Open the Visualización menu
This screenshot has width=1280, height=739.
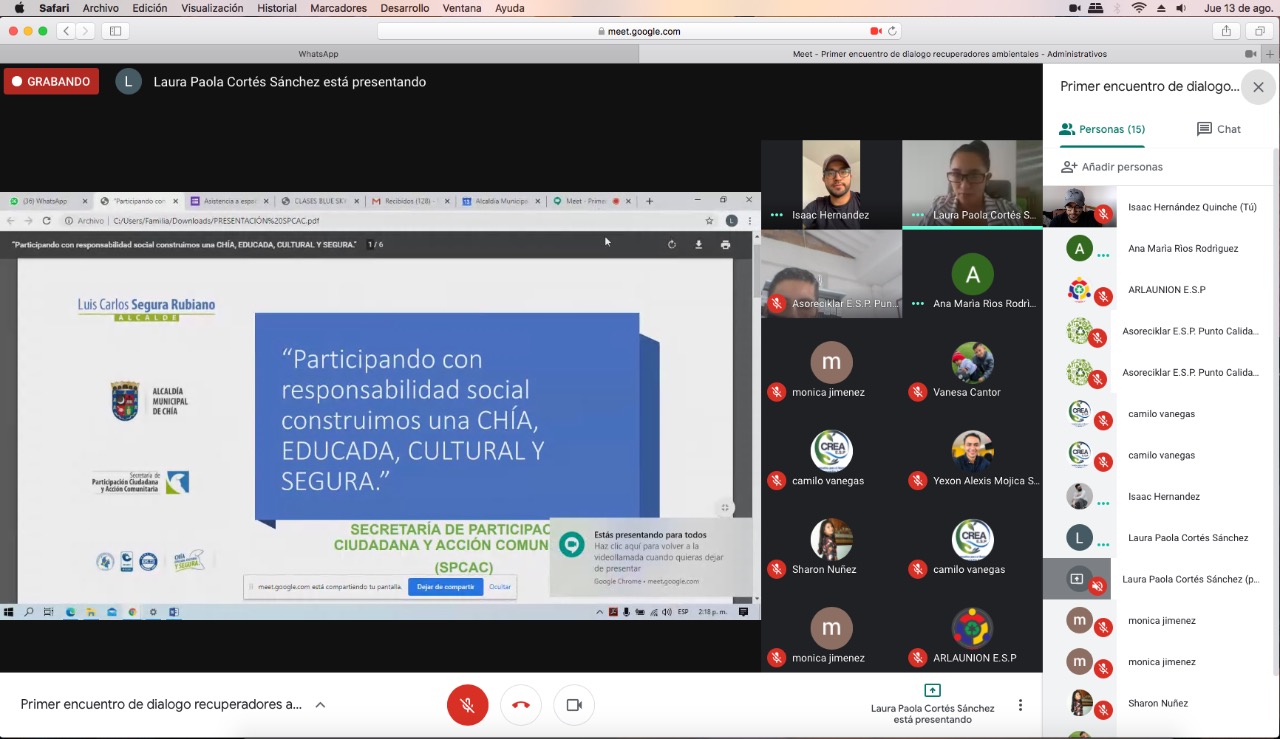[212, 8]
